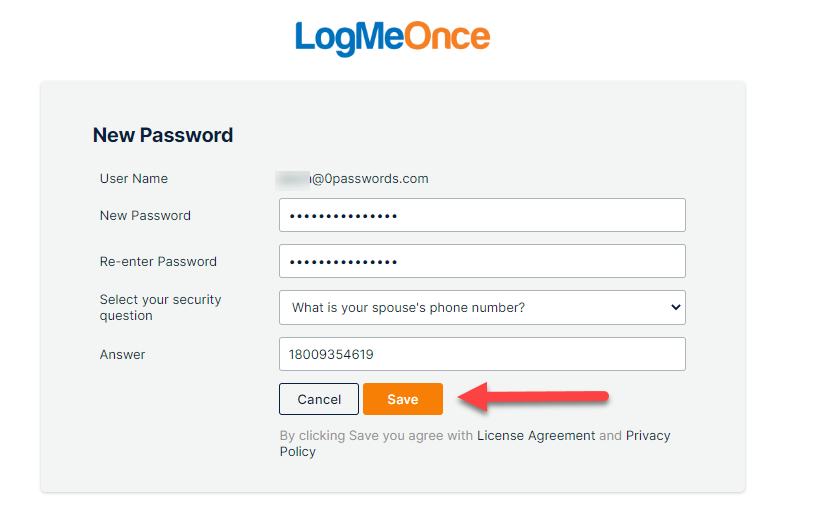Screen dimensions: 815x514
Task: Click the LogMeOnce logo
Action: [x=392, y=38]
